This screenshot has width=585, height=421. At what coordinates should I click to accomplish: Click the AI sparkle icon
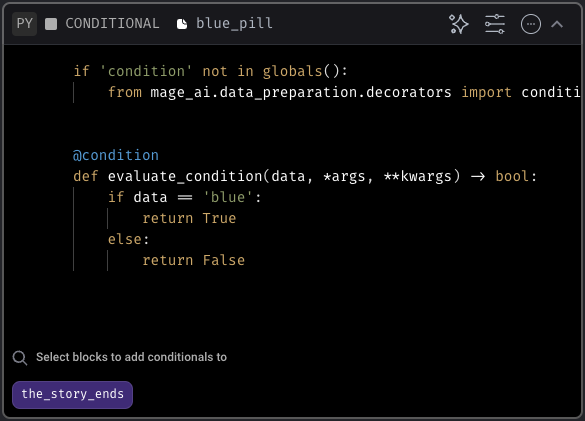point(459,24)
